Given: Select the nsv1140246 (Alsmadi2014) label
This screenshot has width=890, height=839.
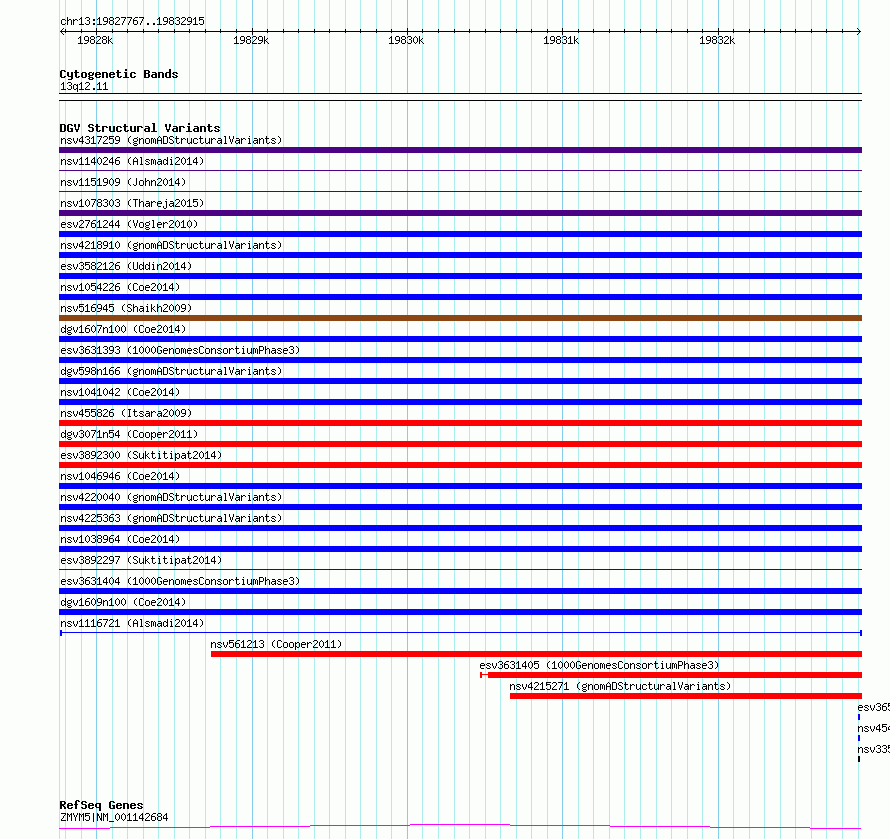Looking at the screenshot, I should pos(132,161).
